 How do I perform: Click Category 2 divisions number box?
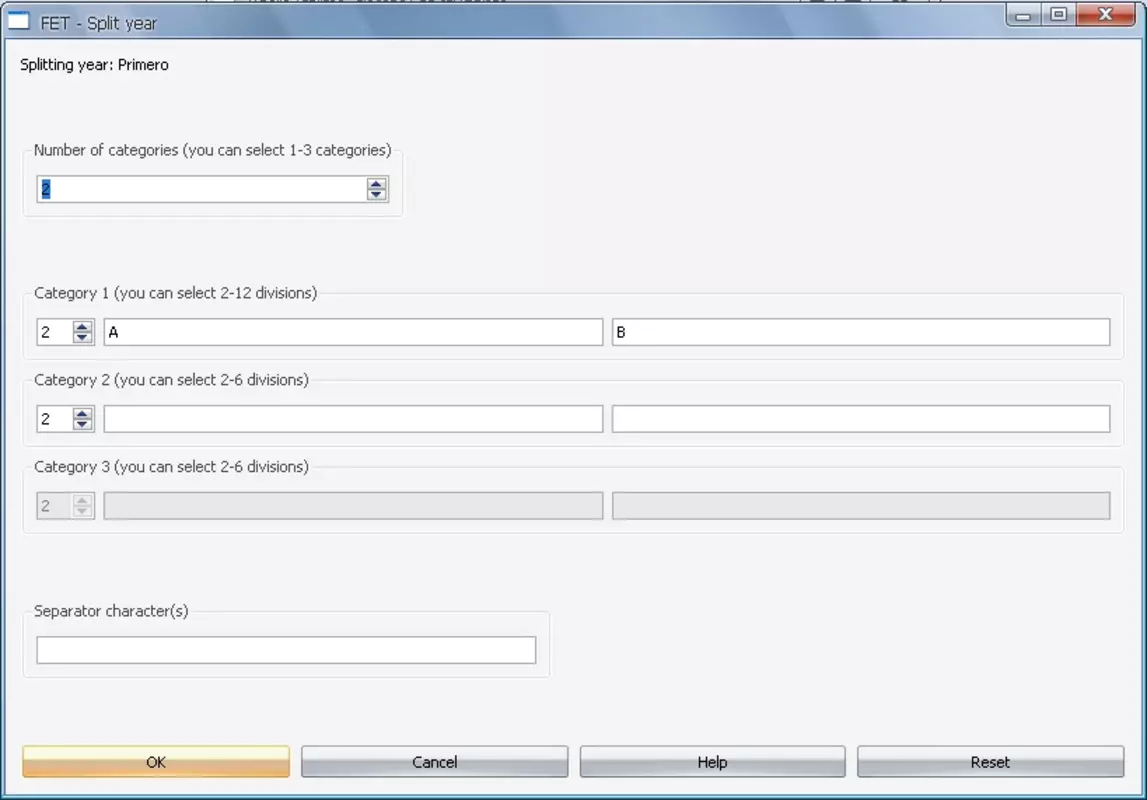pos(55,419)
